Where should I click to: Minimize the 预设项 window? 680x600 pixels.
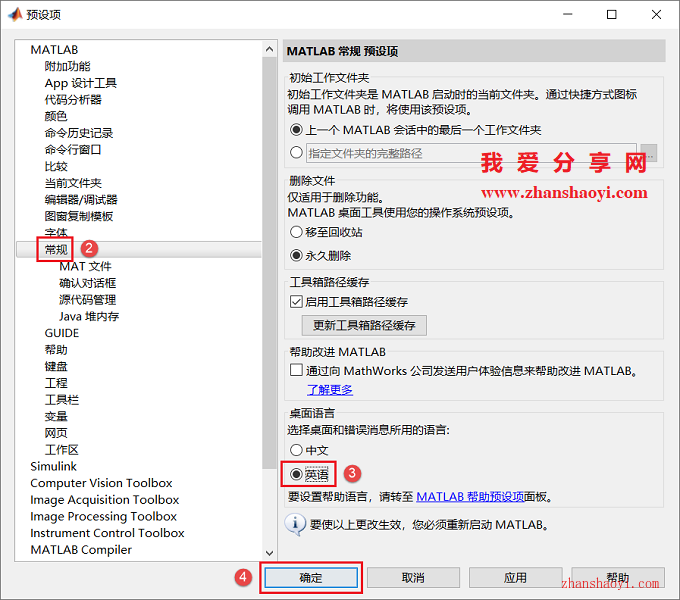[x=568, y=14]
